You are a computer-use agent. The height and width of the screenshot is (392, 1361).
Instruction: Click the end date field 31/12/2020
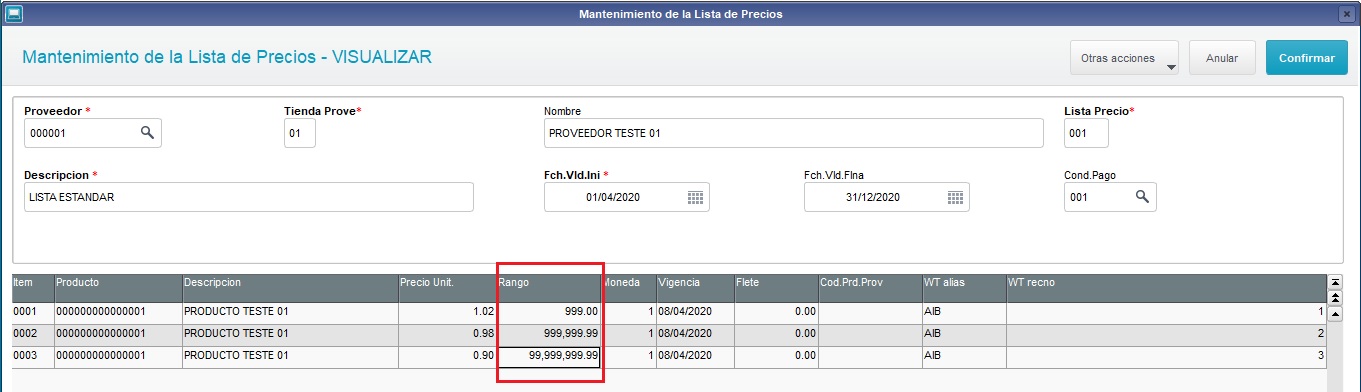pyautogui.click(x=886, y=197)
